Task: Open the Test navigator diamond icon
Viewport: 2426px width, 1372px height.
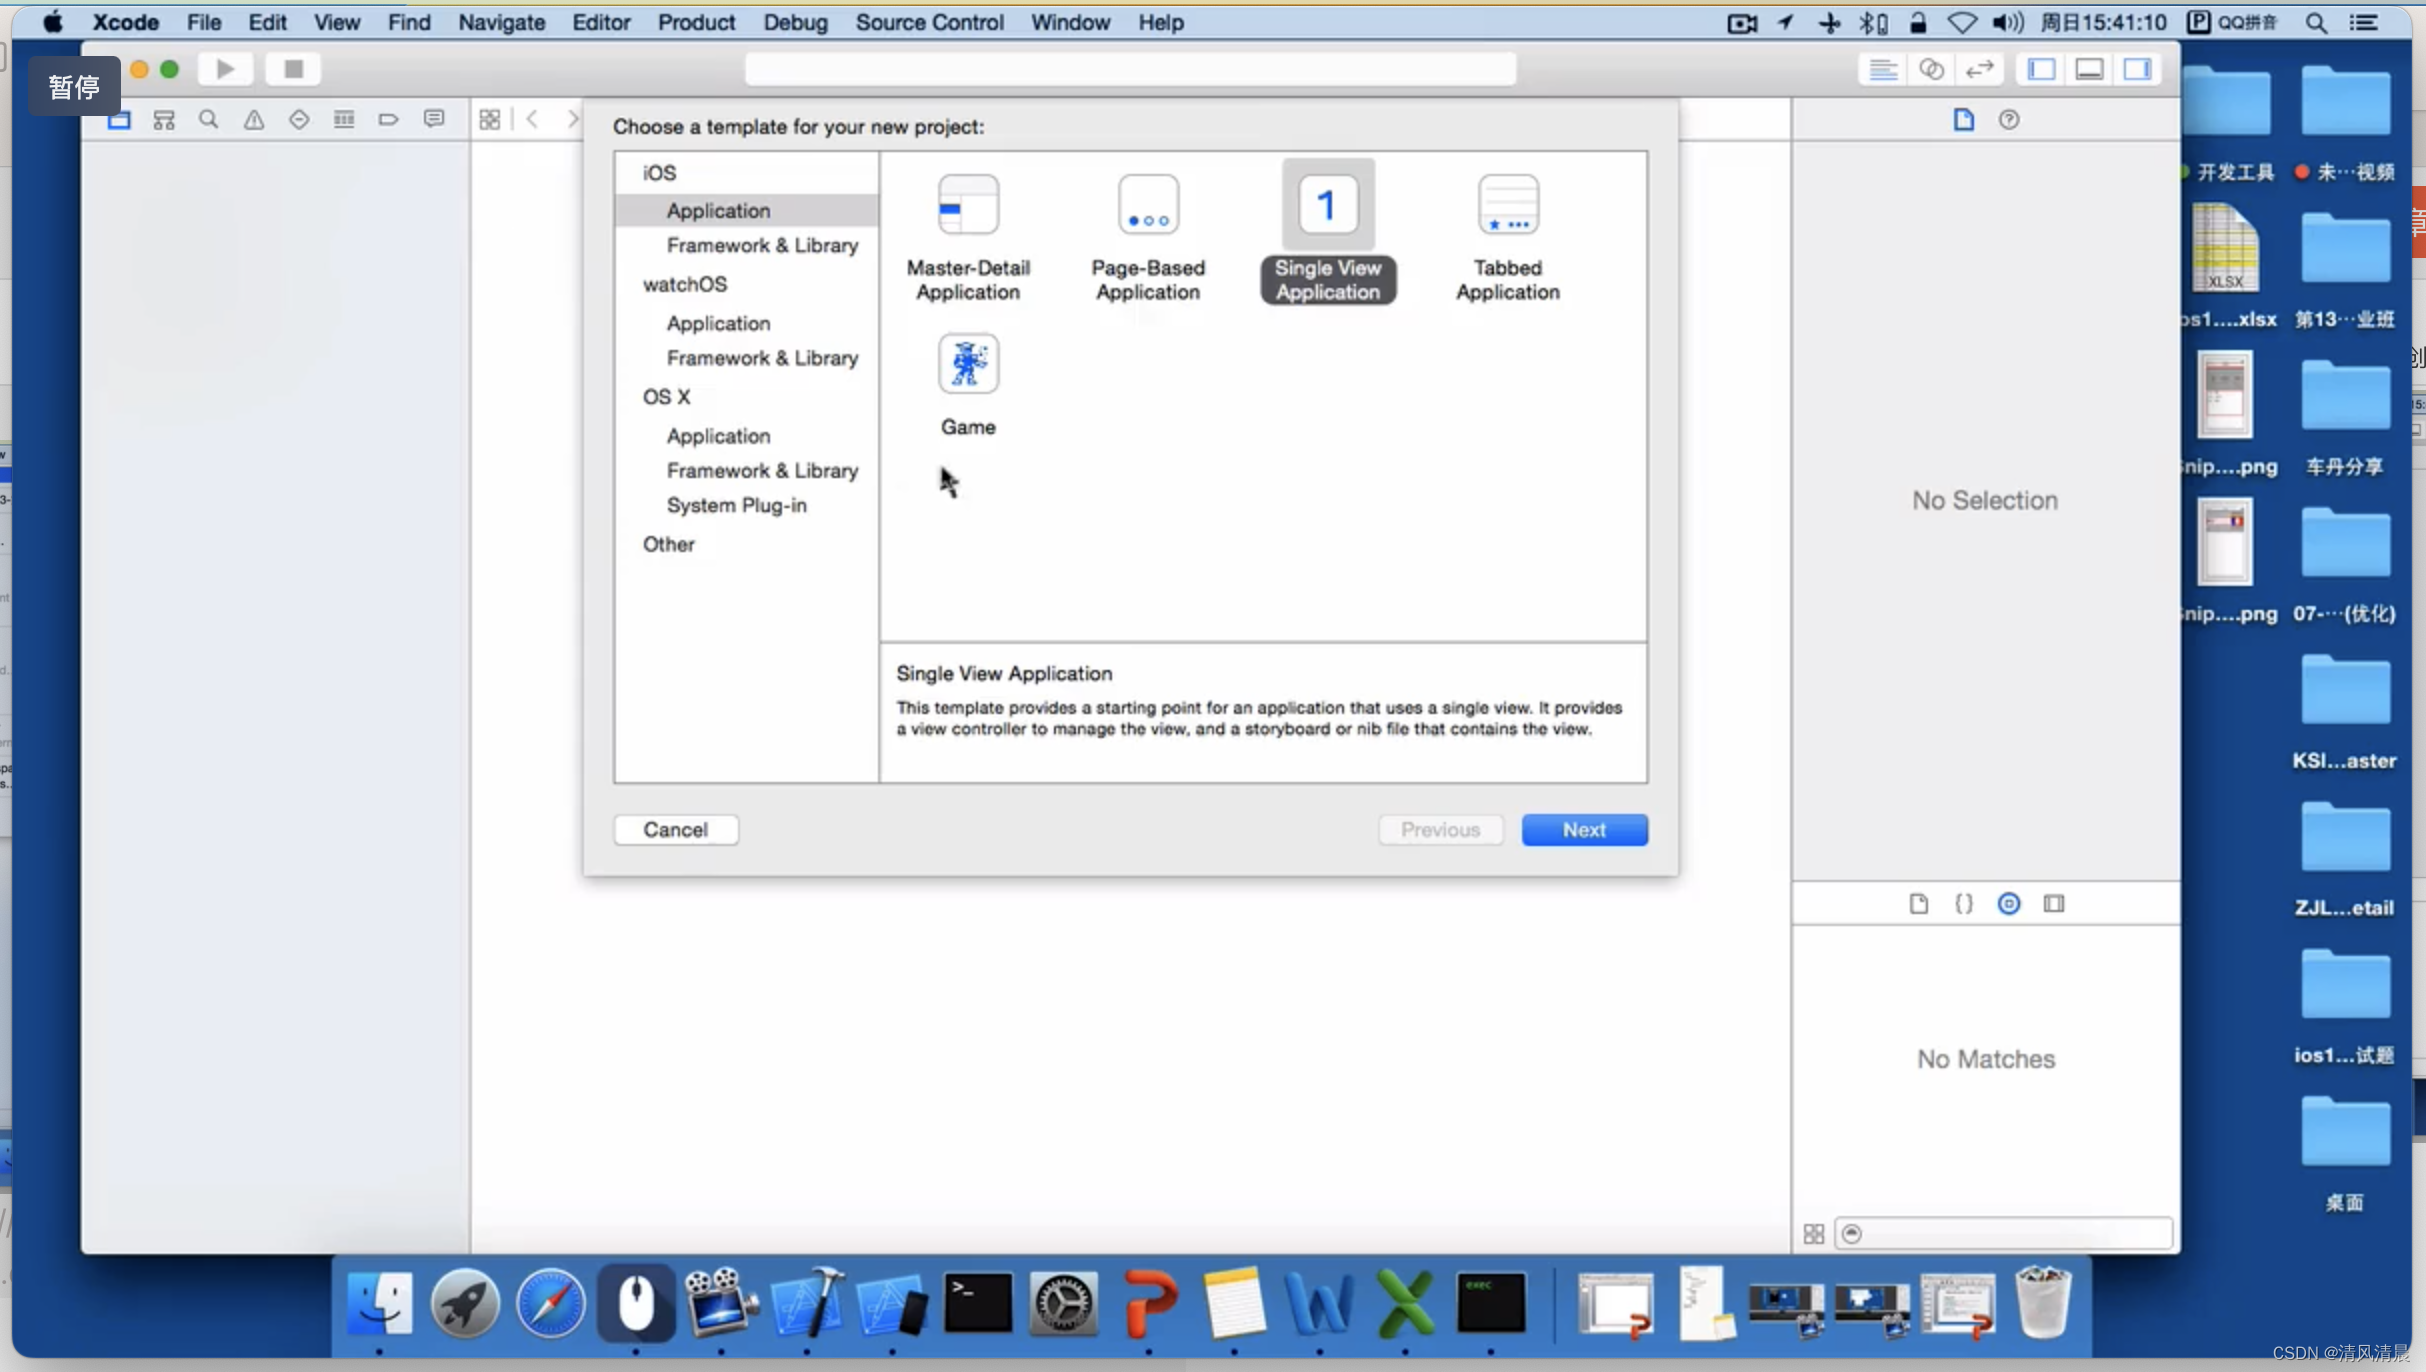Action: [299, 120]
